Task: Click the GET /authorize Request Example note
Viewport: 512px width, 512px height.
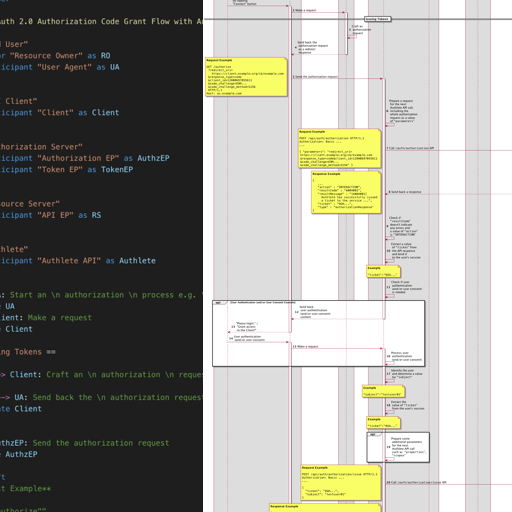Action: click(246, 77)
